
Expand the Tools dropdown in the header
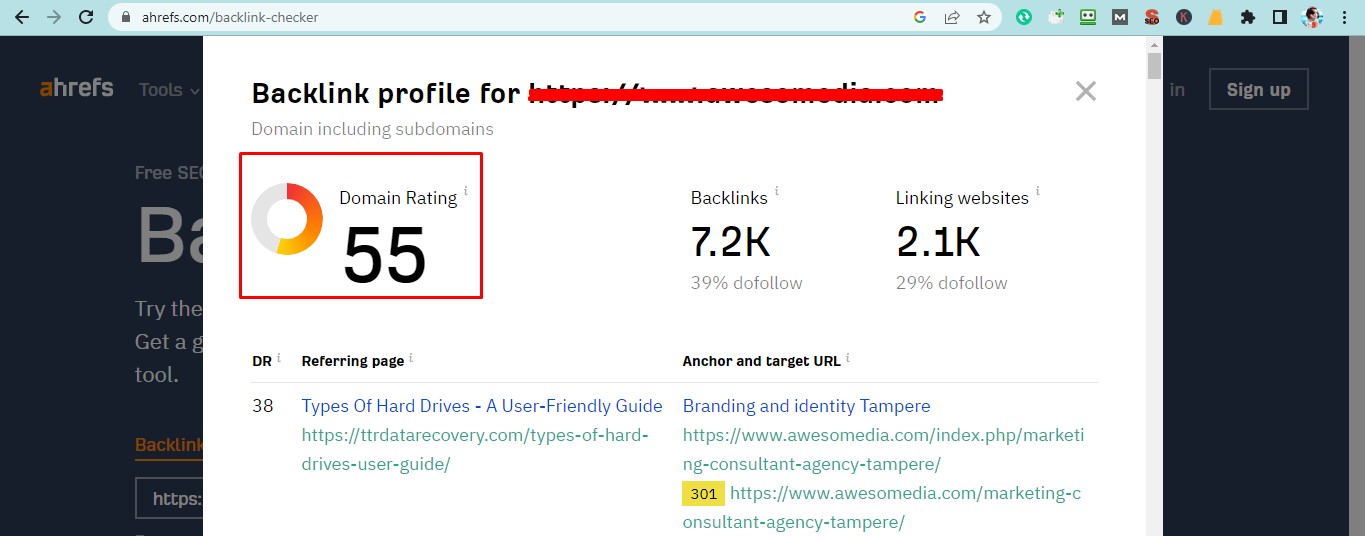coord(169,90)
